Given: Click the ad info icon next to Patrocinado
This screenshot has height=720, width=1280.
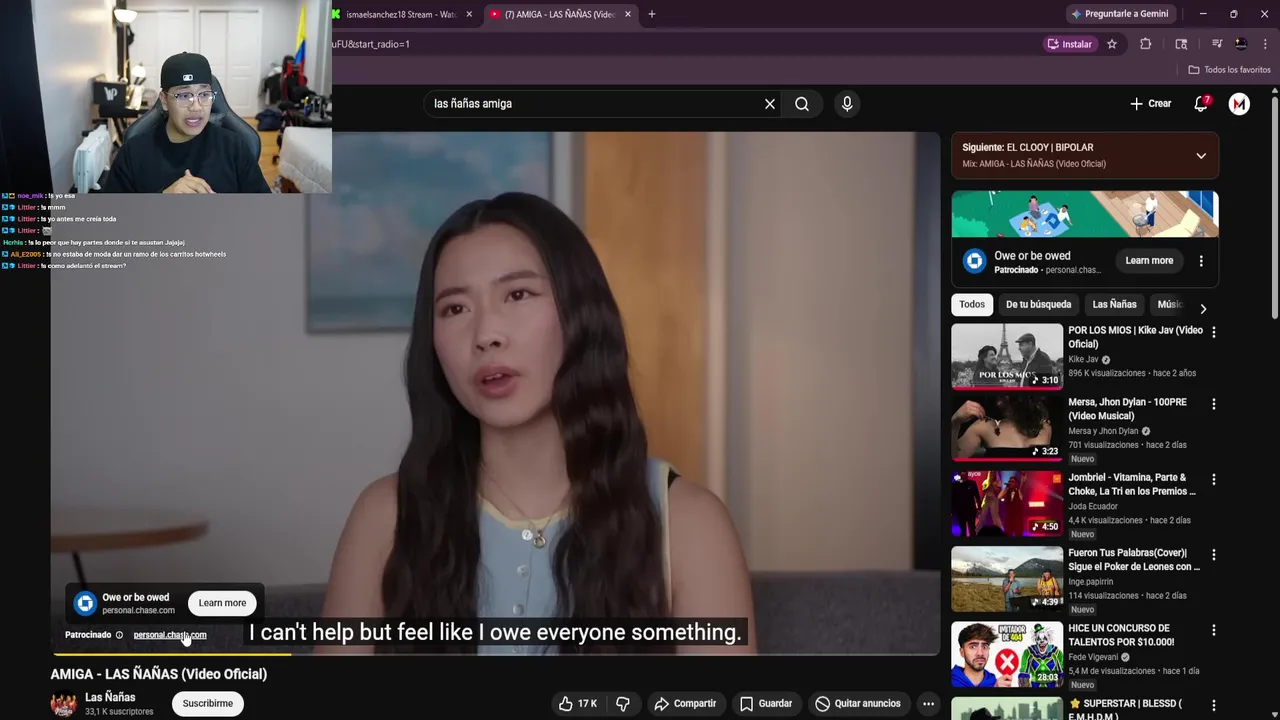Looking at the screenshot, I should [x=119, y=635].
